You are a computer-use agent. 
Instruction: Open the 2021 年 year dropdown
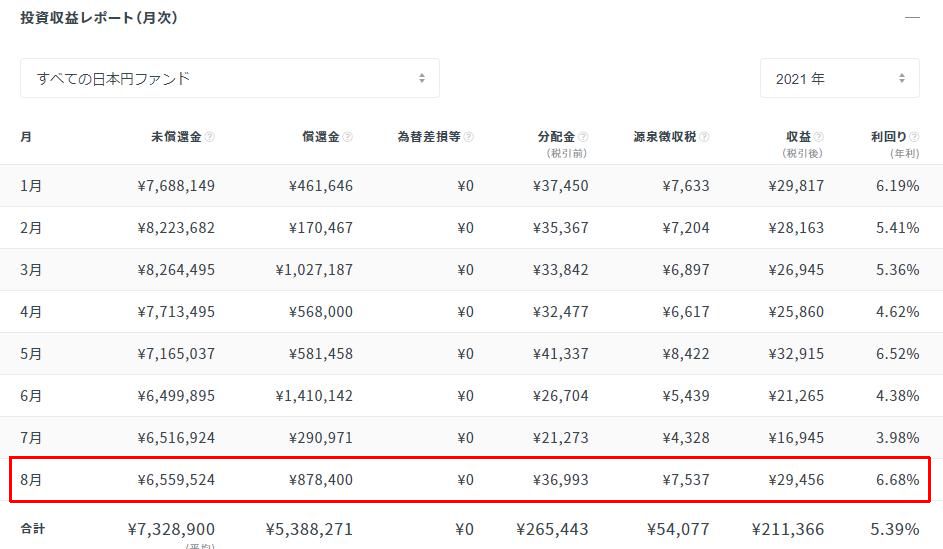click(840, 78)
